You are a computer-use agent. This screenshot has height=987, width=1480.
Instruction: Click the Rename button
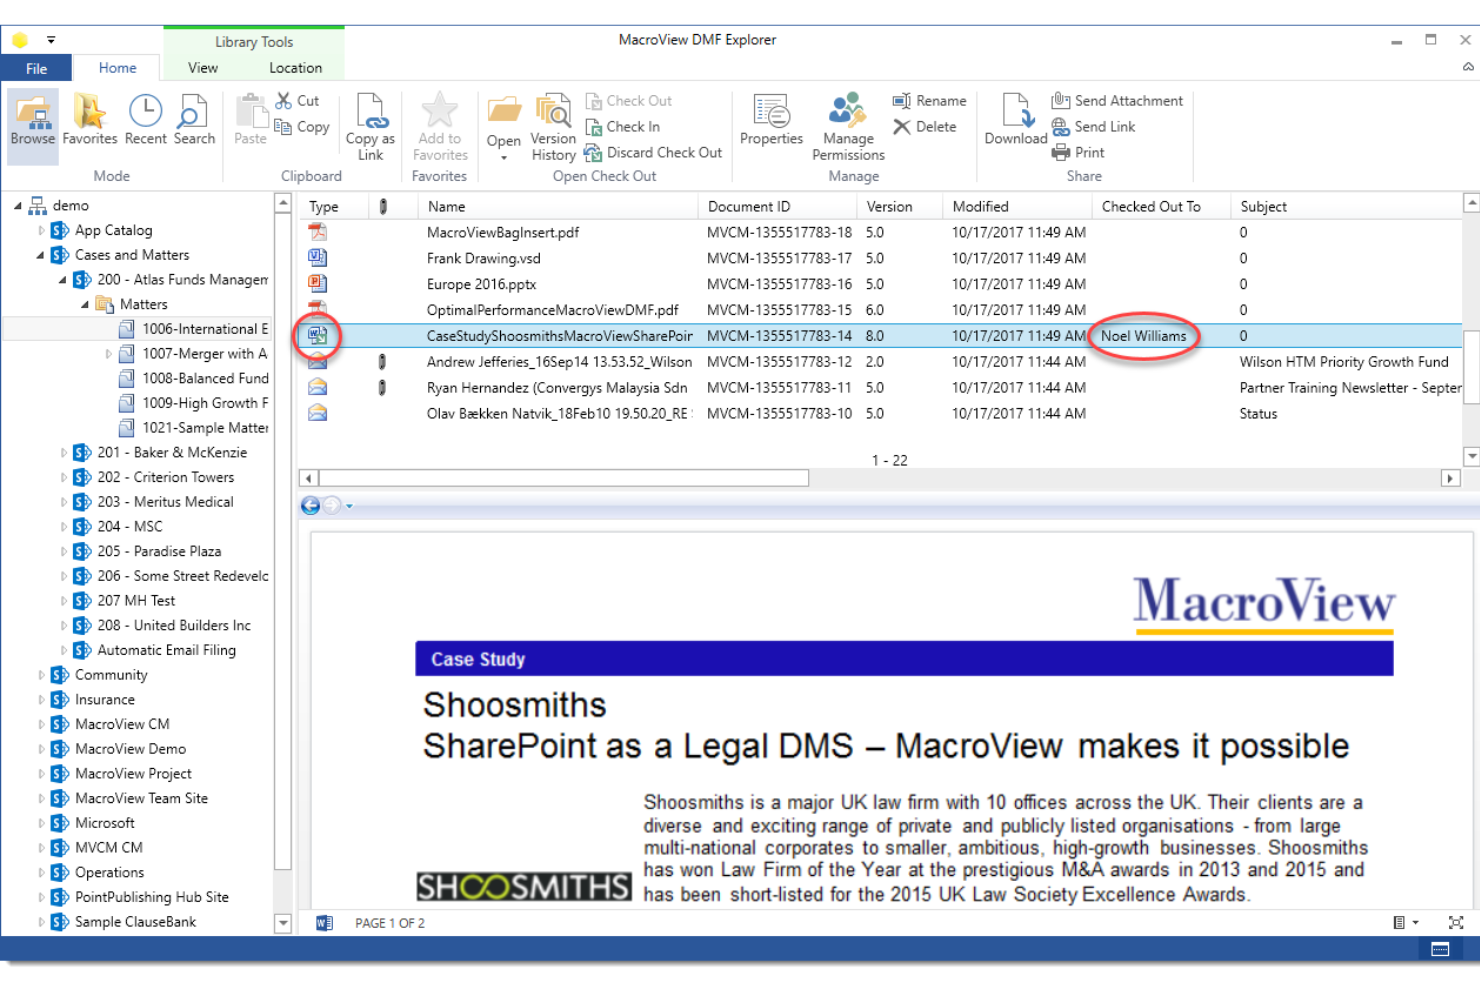(929, 100)
